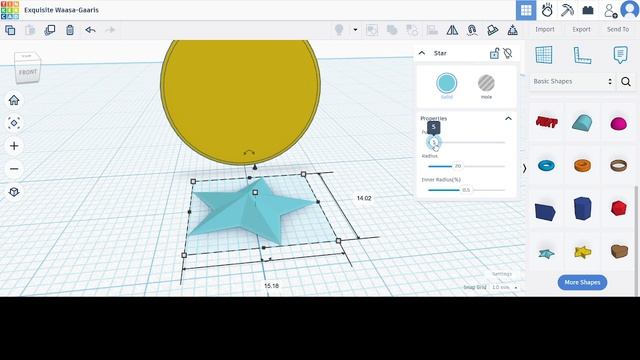This screenshot has width=640, height=360.
Task: Copy the selected Star shape
Action: (10, 30)
